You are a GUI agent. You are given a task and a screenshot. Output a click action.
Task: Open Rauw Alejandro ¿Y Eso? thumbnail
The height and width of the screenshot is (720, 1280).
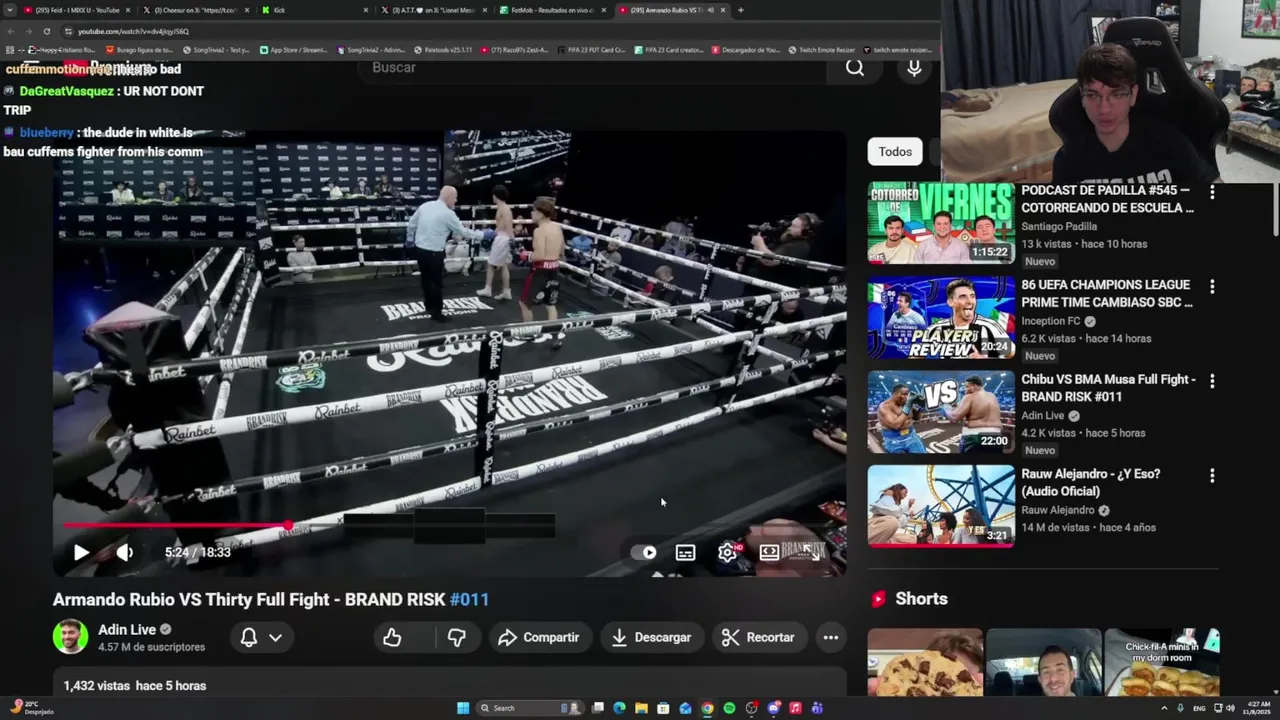[x=940, y=506]
